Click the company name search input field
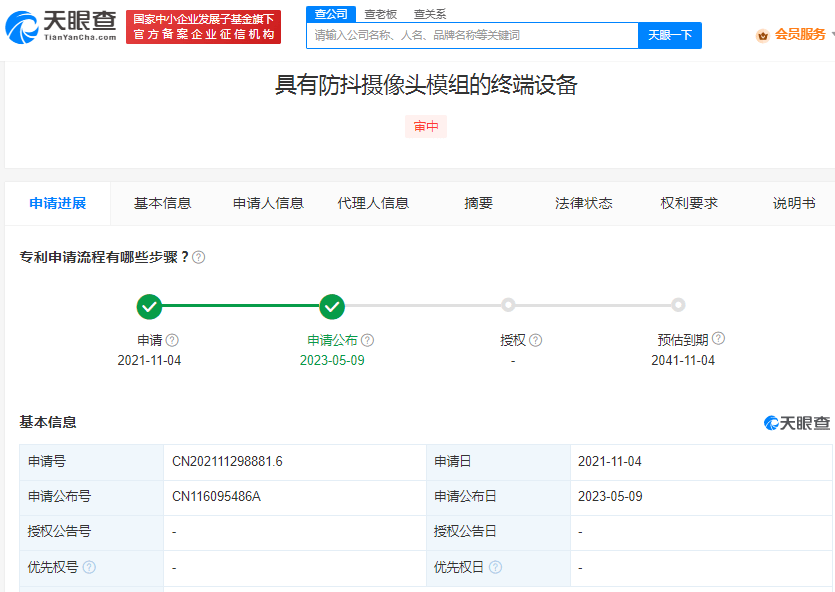This screenshot has width=835, height=592. (472, 35)
